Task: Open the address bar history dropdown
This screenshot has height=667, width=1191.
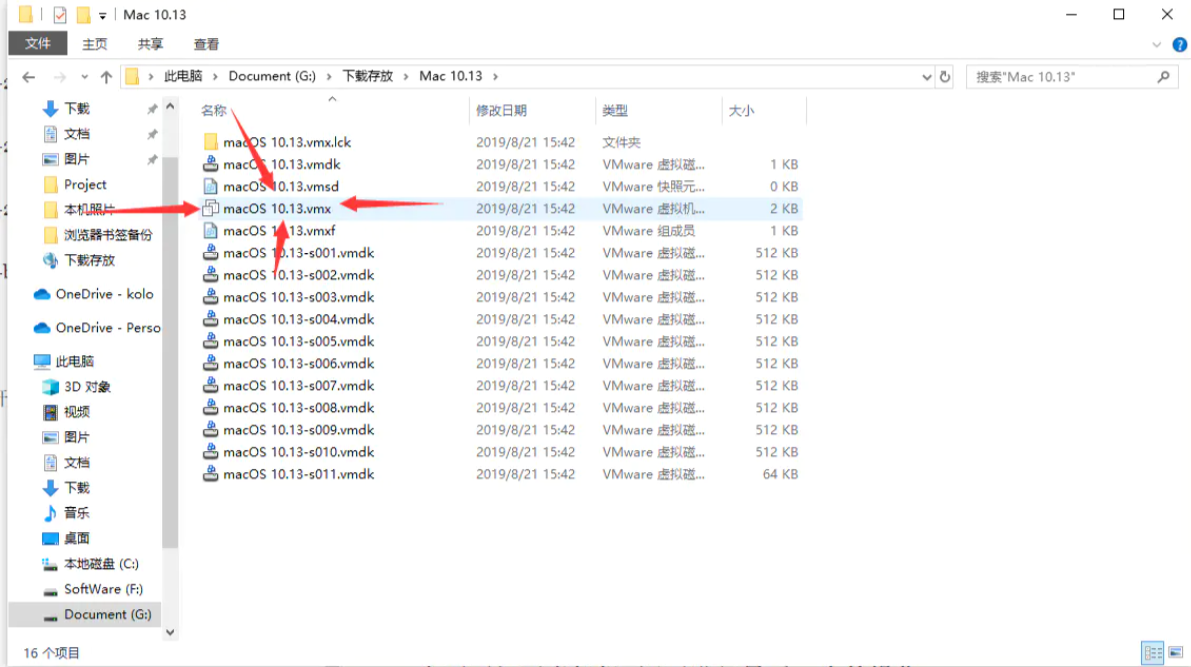Action: point(927,77)
